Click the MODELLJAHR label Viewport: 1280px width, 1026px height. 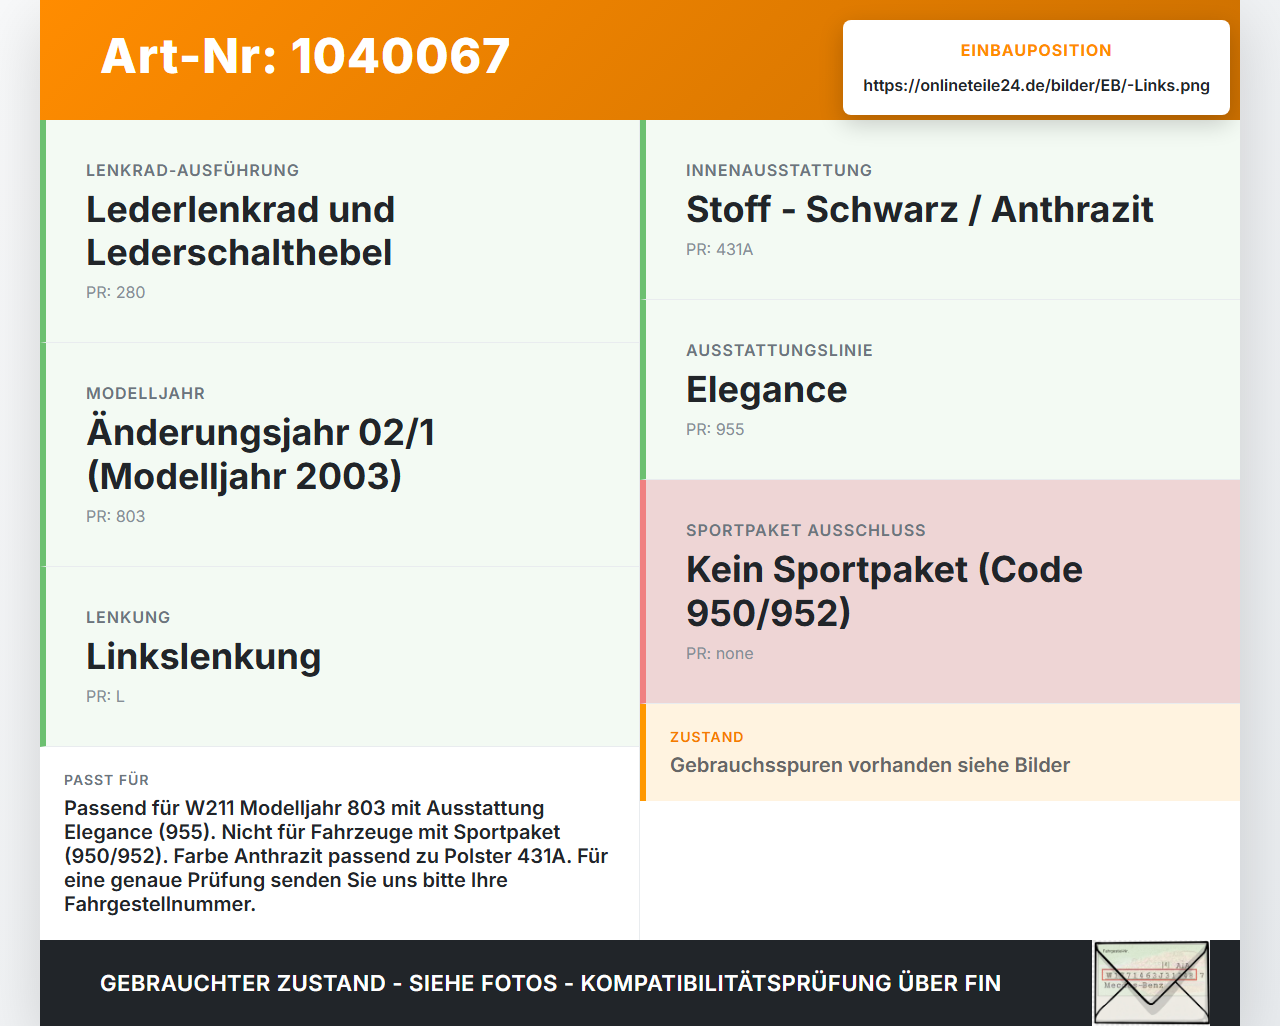tap(145, 393)
